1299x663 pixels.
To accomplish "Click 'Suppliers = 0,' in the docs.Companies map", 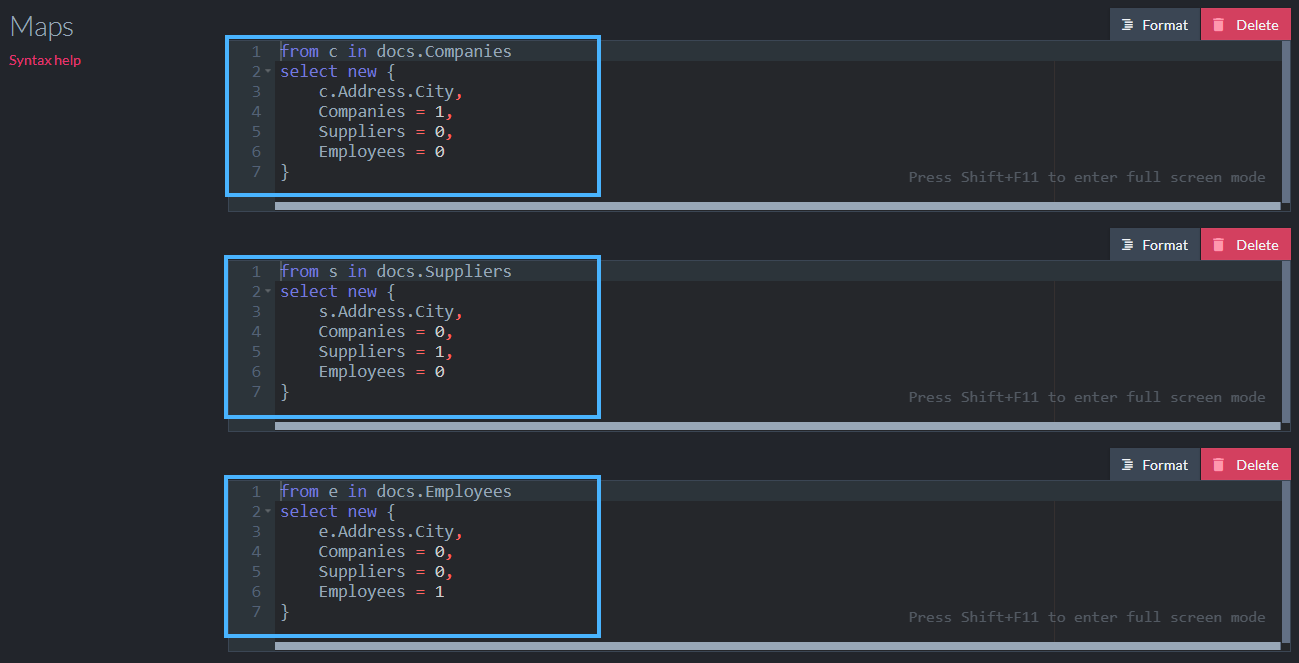I will (x=386, y=131).
